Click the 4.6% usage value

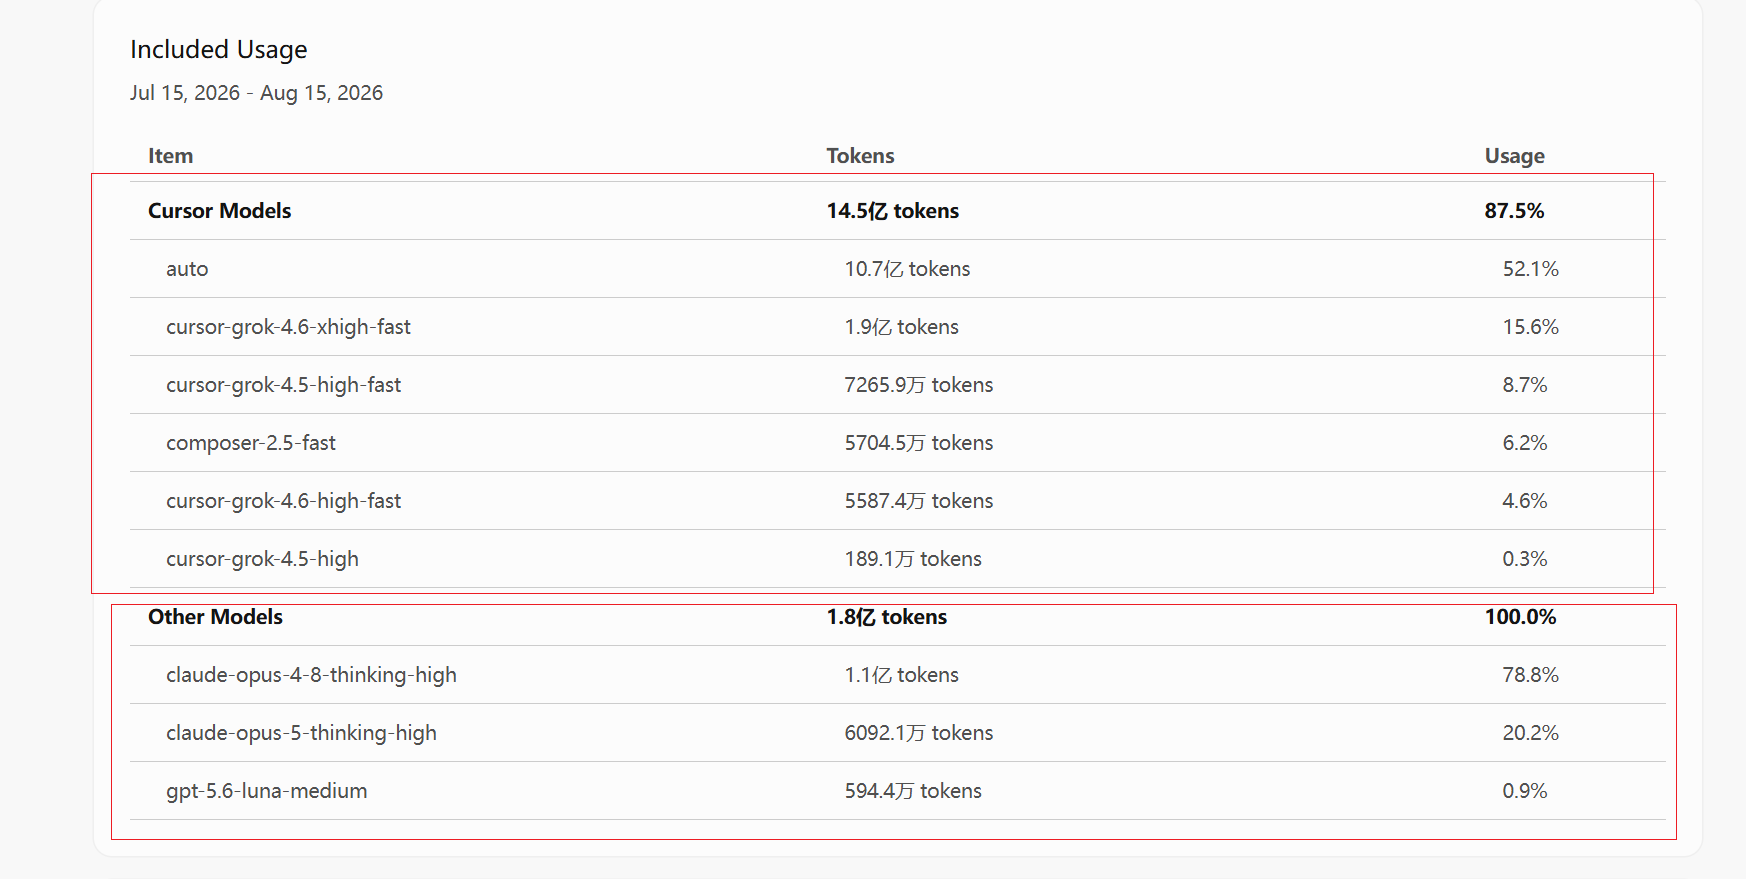click(1524, 501)
